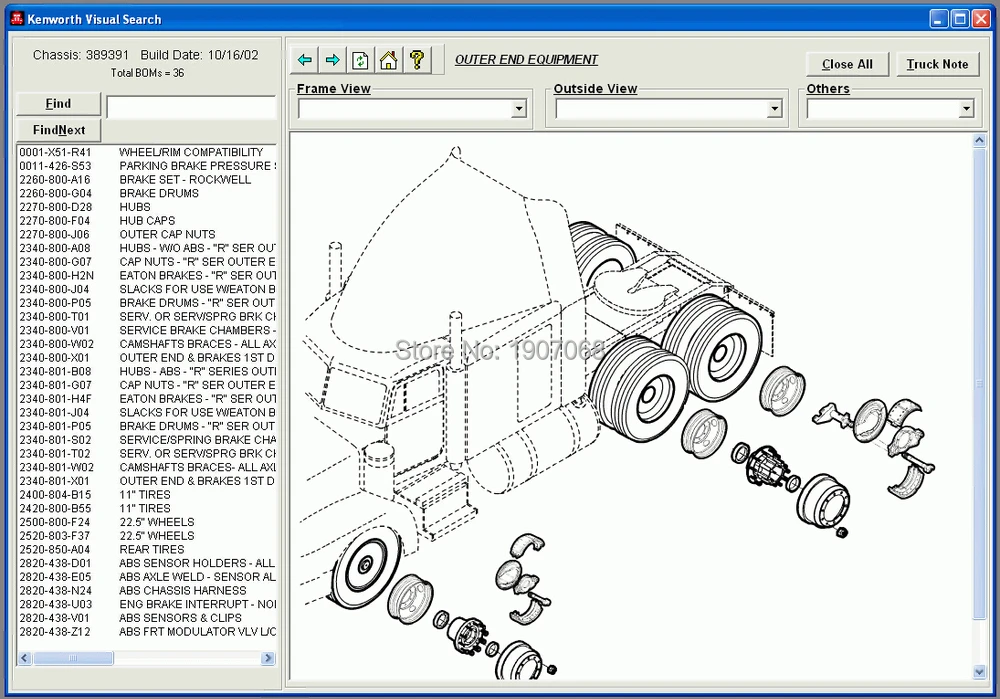Select row 0001-X51-R41 WHEEL/RIM COMPATIBILITY
Viewport: 1000px width, 699px height.
tap(147, 152)
